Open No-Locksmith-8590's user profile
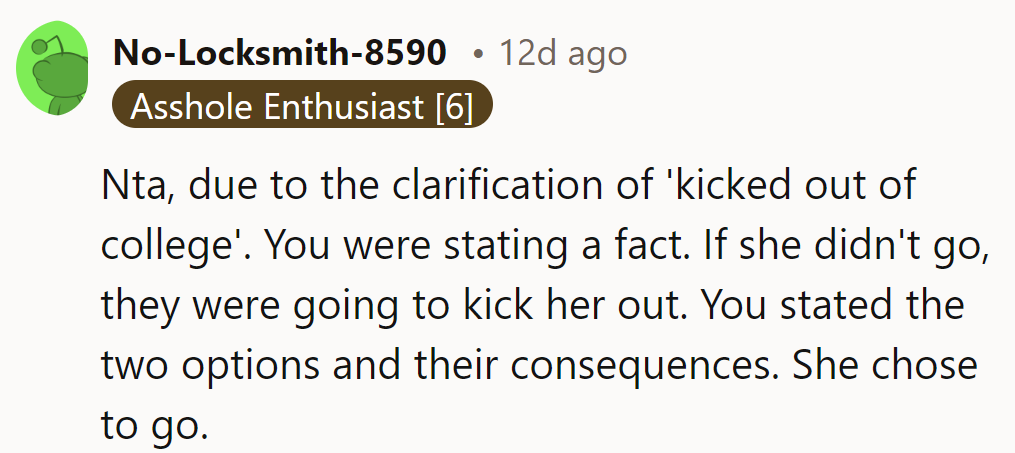This screenshot has width=1015, height=453. coord(280,53)
